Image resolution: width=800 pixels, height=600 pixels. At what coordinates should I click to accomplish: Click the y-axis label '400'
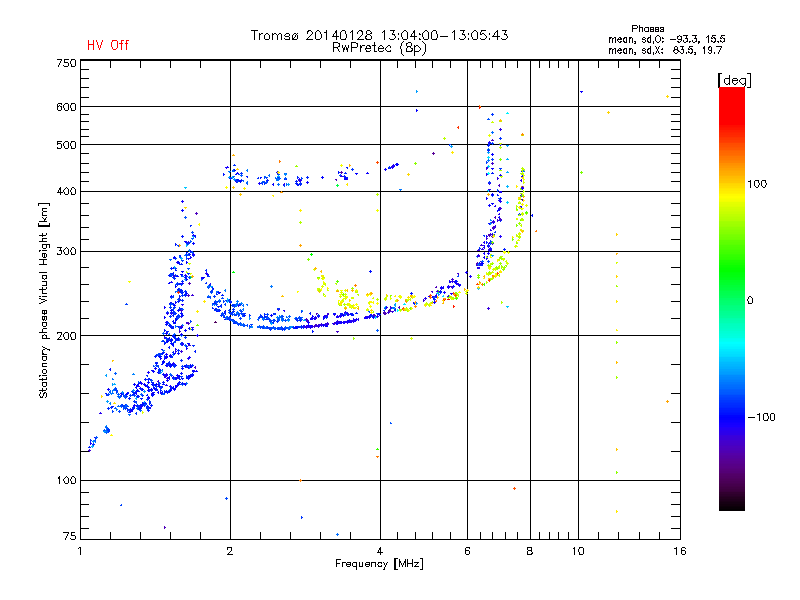[66, 191]
